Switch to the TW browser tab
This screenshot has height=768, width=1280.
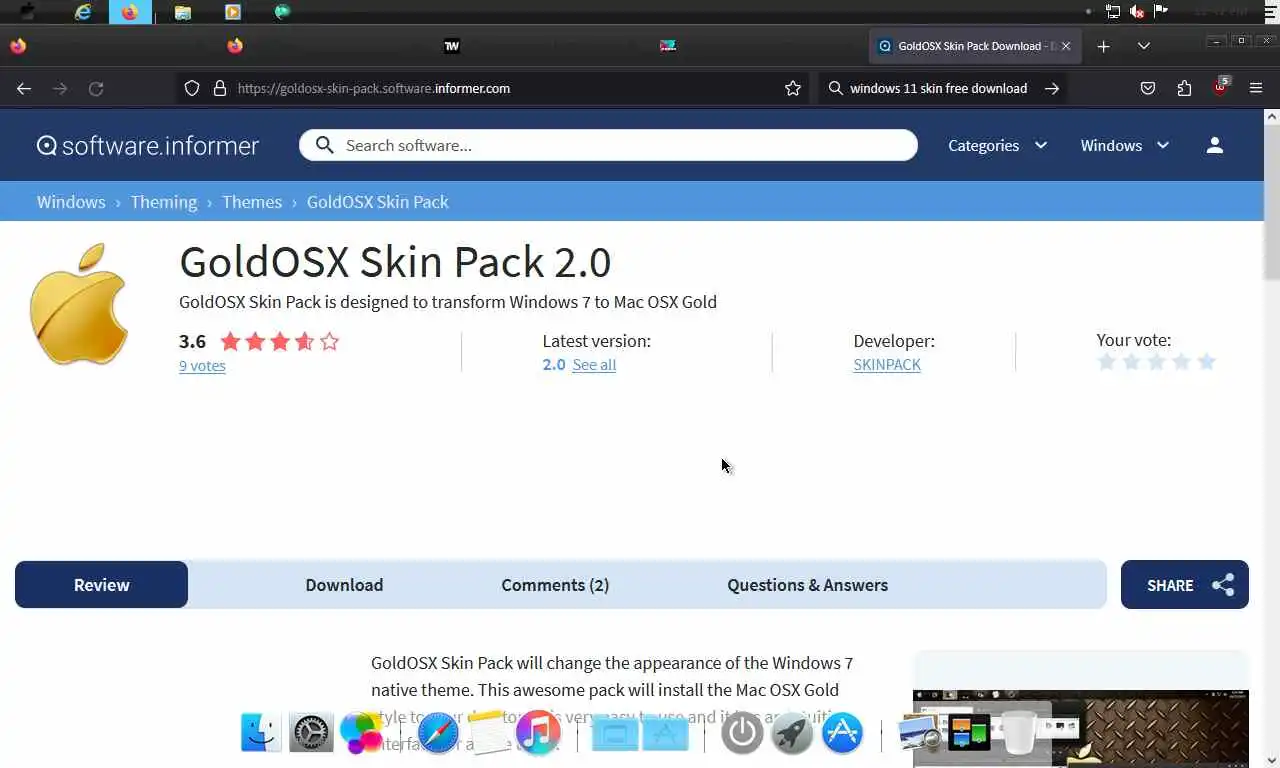[x=451, y=46]
